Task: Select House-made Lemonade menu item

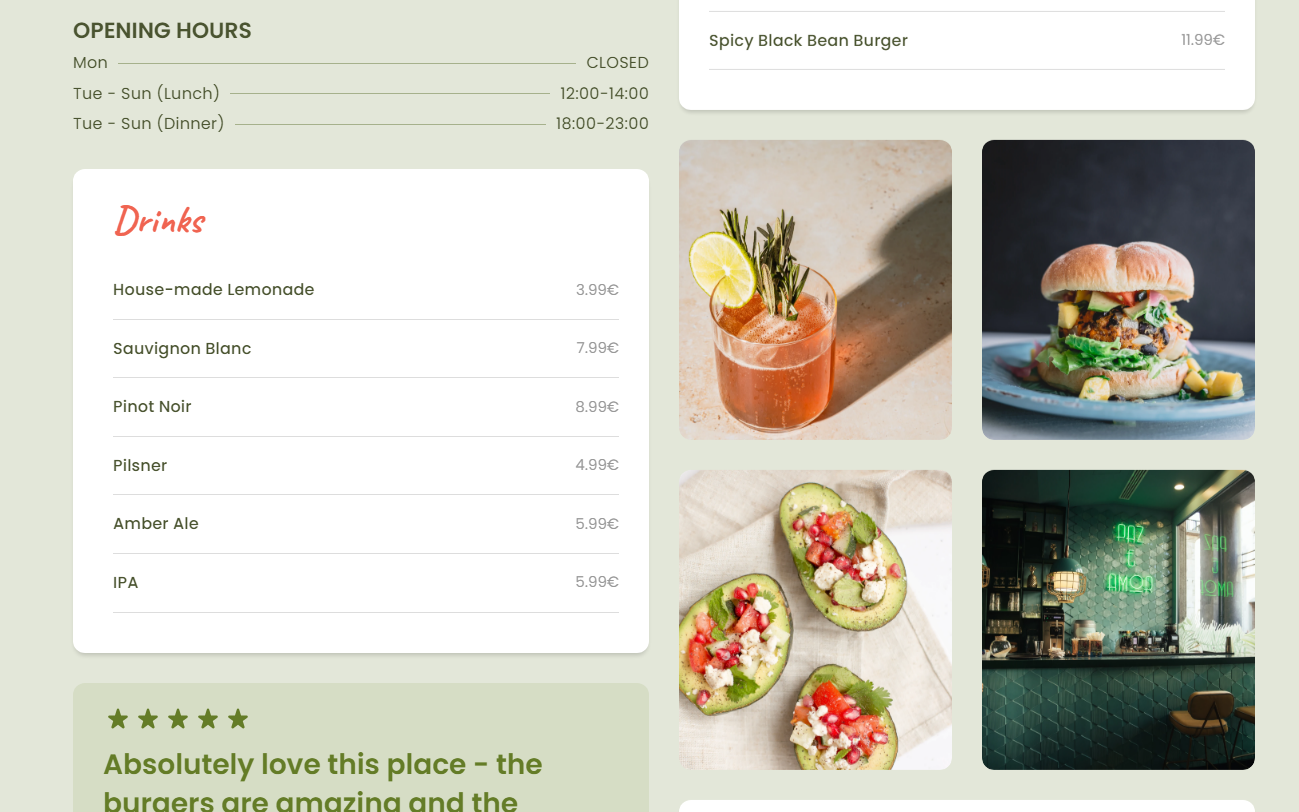Action: tap(366, 290)
